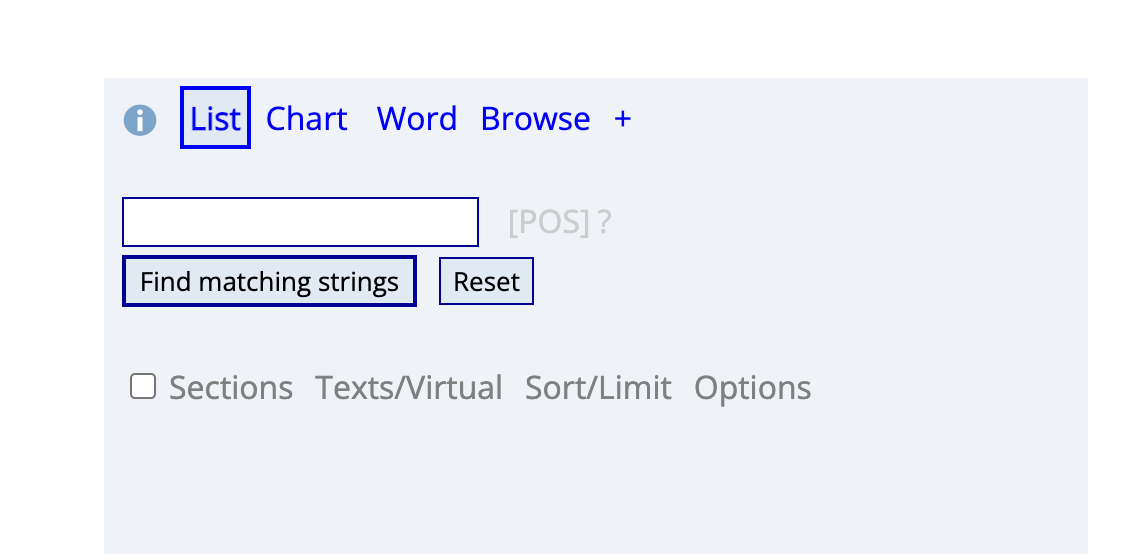The image size is (1132, 554).
Task: Open the Options section
Action: click(x=752, y=388)
